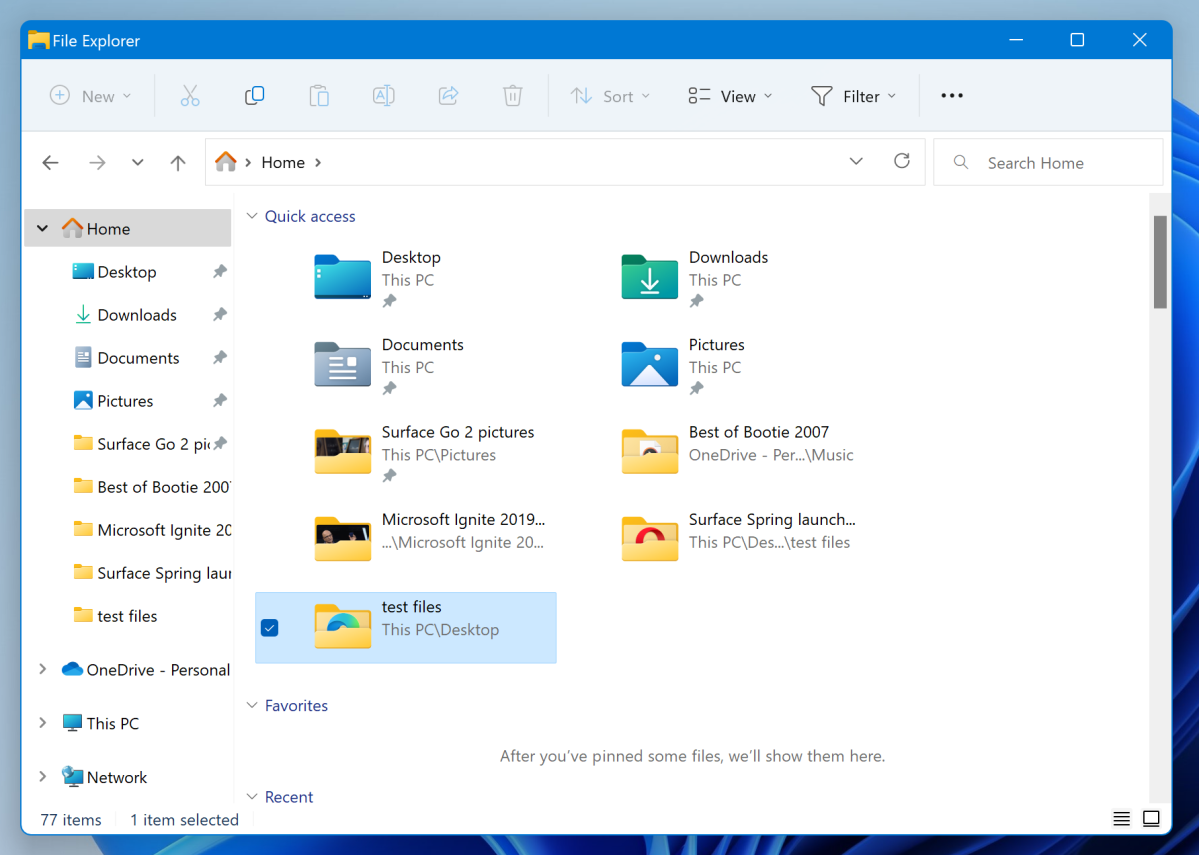Collapse the Favorites section
1199x855 pixels.
click(252, 705)
